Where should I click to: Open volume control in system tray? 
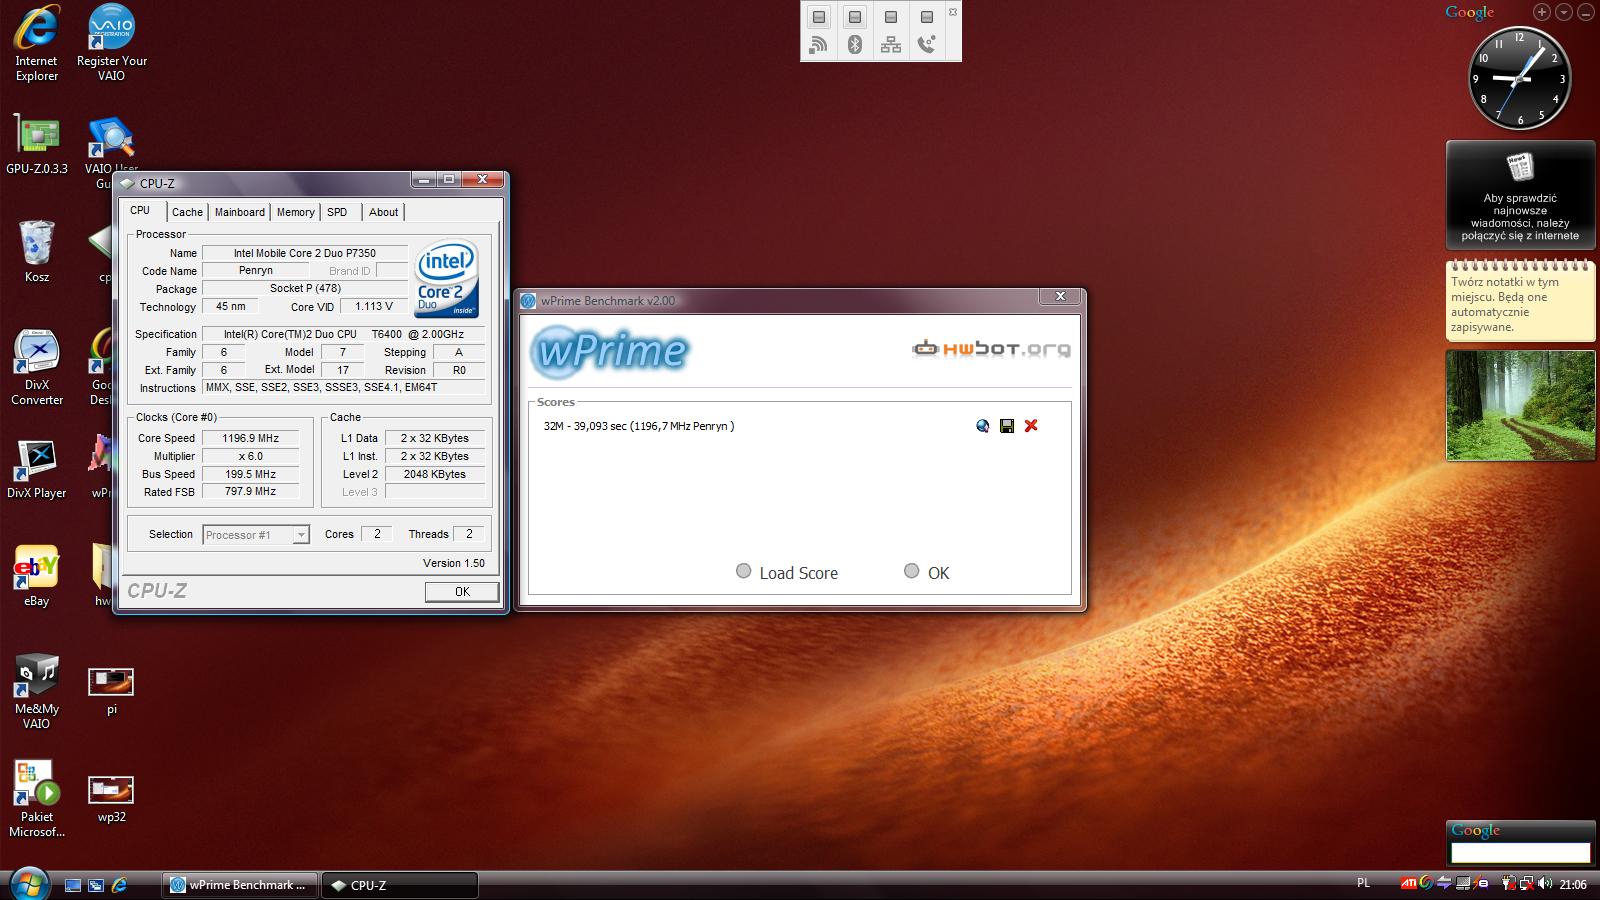tap(1545, 884)
